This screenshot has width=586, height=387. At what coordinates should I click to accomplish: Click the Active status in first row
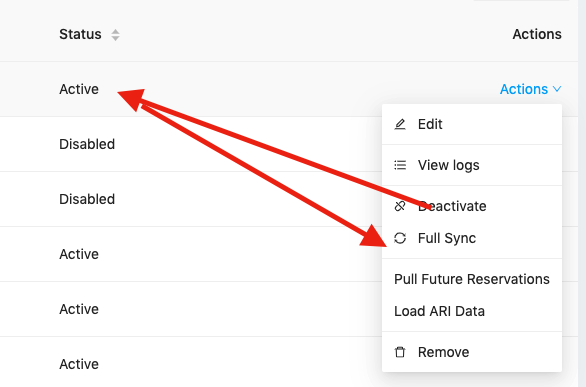pyautogui.click(x=79, y=89)
